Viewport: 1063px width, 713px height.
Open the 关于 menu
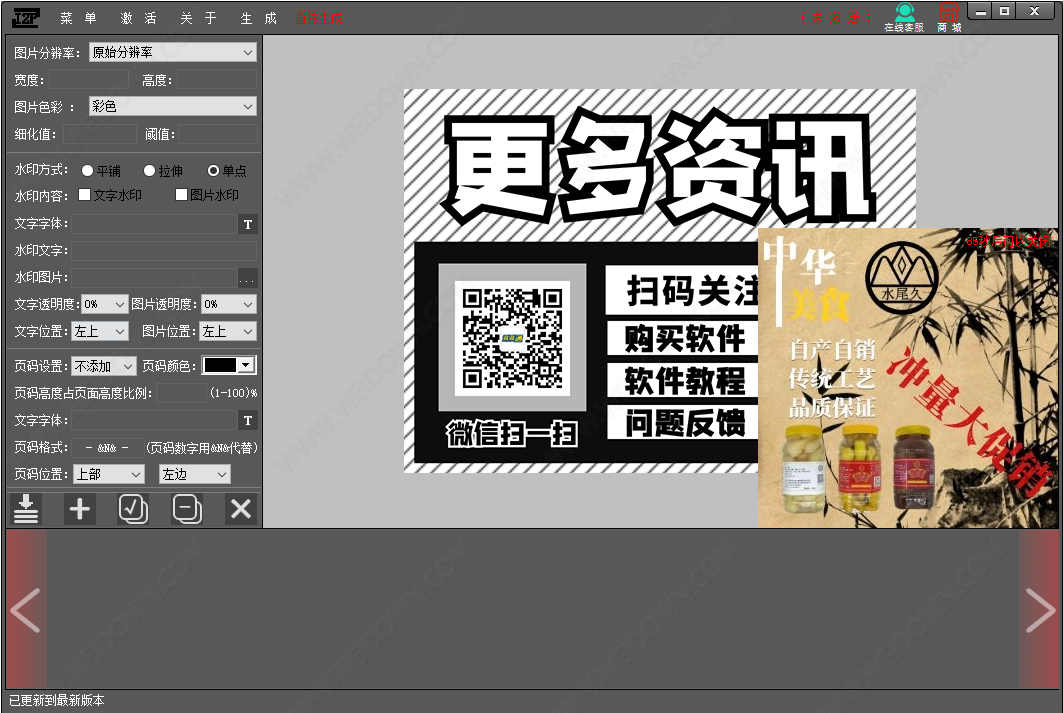click(199, 18)
